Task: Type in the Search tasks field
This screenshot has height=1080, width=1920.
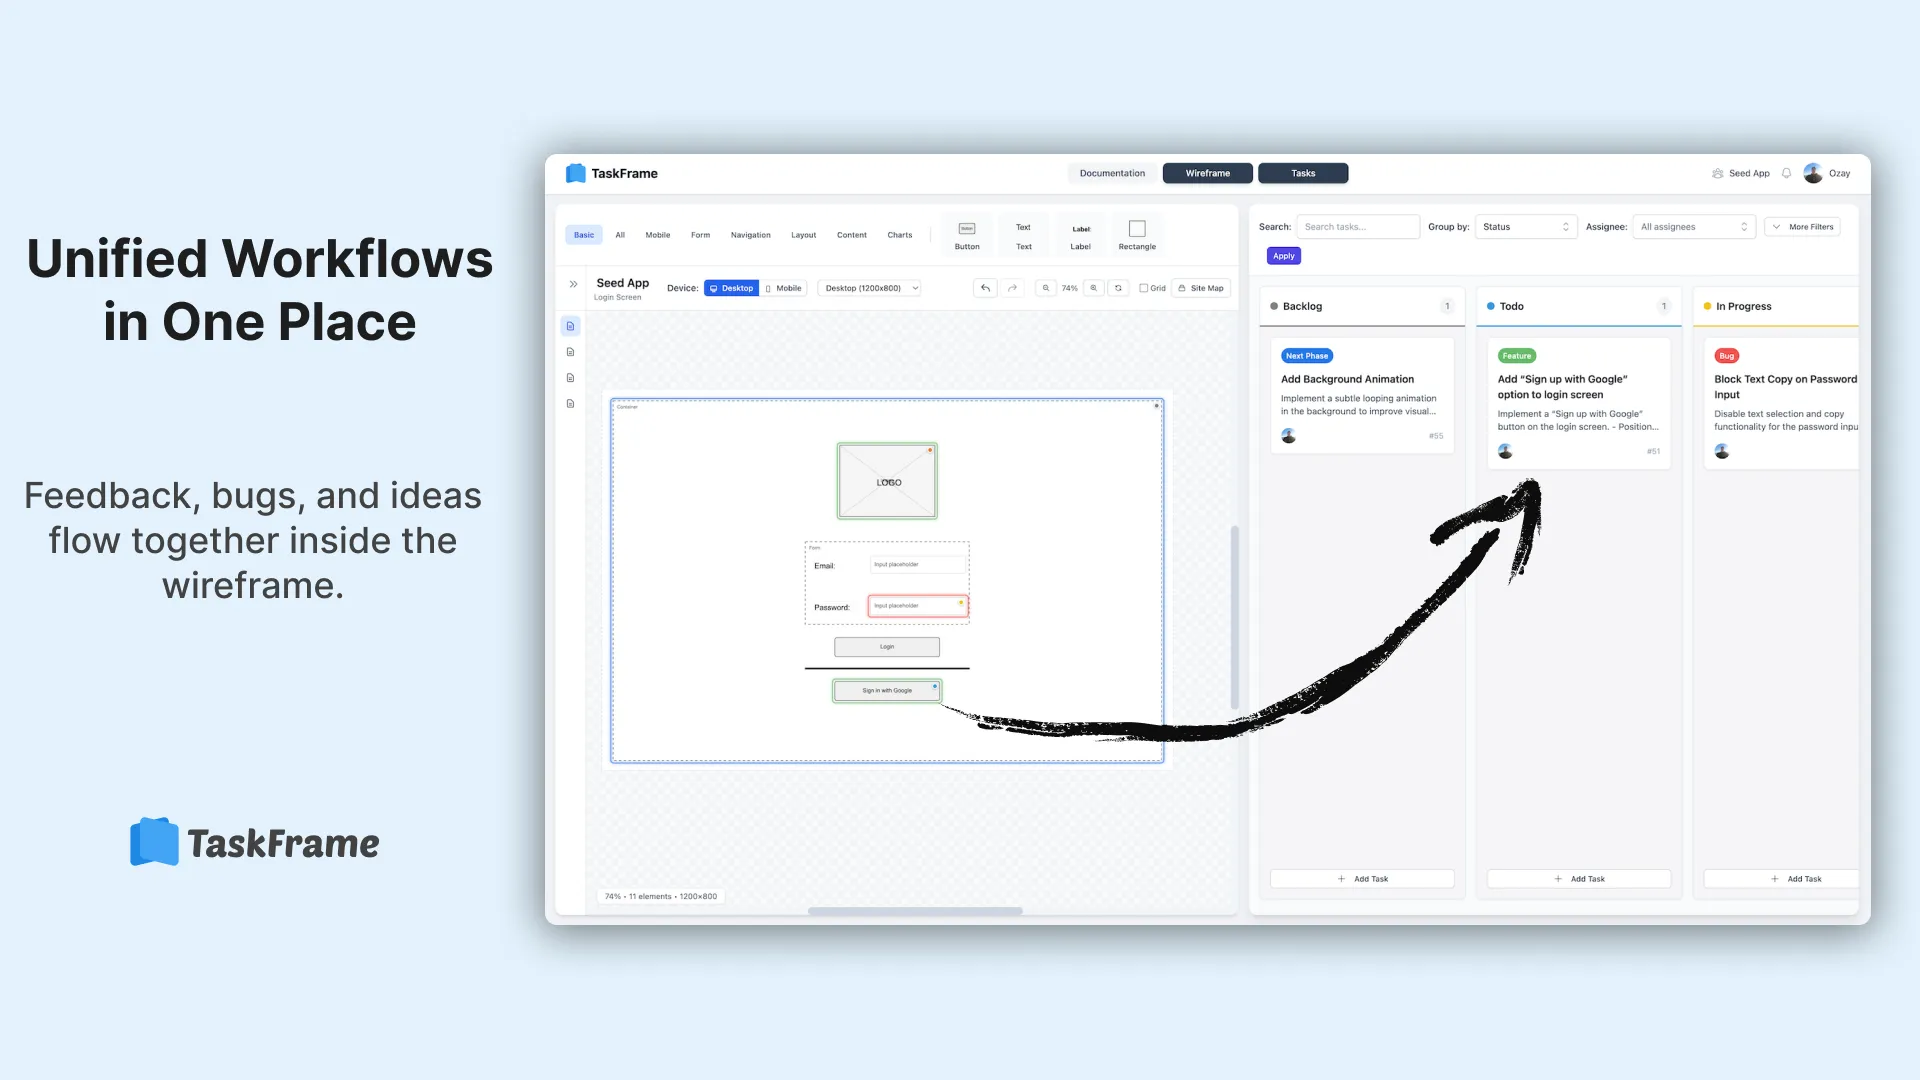Action: coord(1358,226)
